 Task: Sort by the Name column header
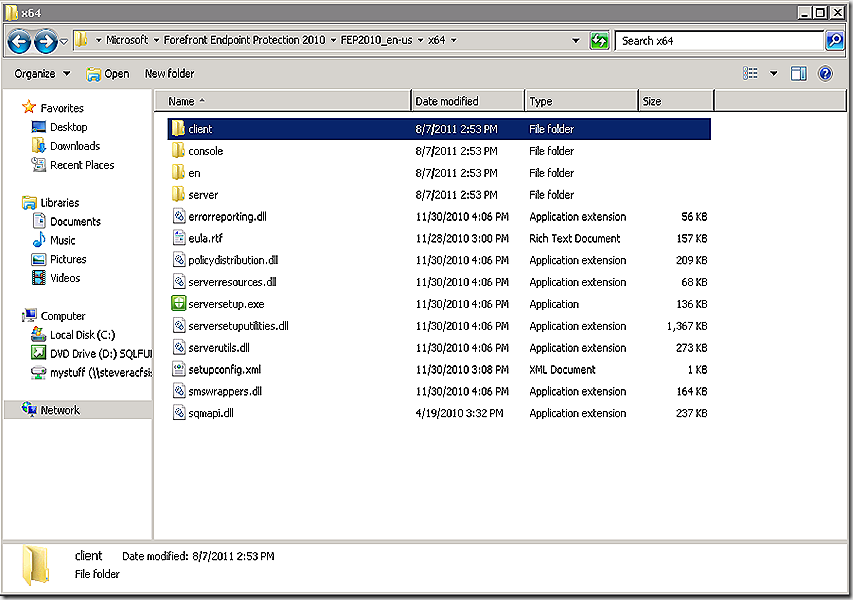(283, 101)
